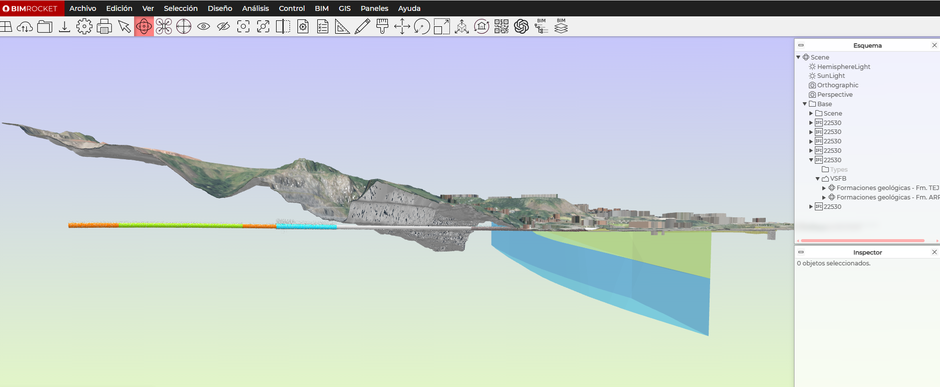Screen dimensions: 940x387
Task: Open the BIM menu
Action: pyautogui.click(x=322, y=8)
